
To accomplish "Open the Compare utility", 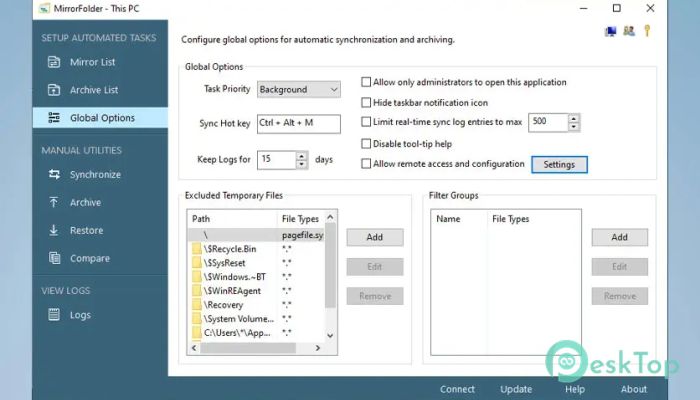I will pyautogui.click(x=89, y=258).
